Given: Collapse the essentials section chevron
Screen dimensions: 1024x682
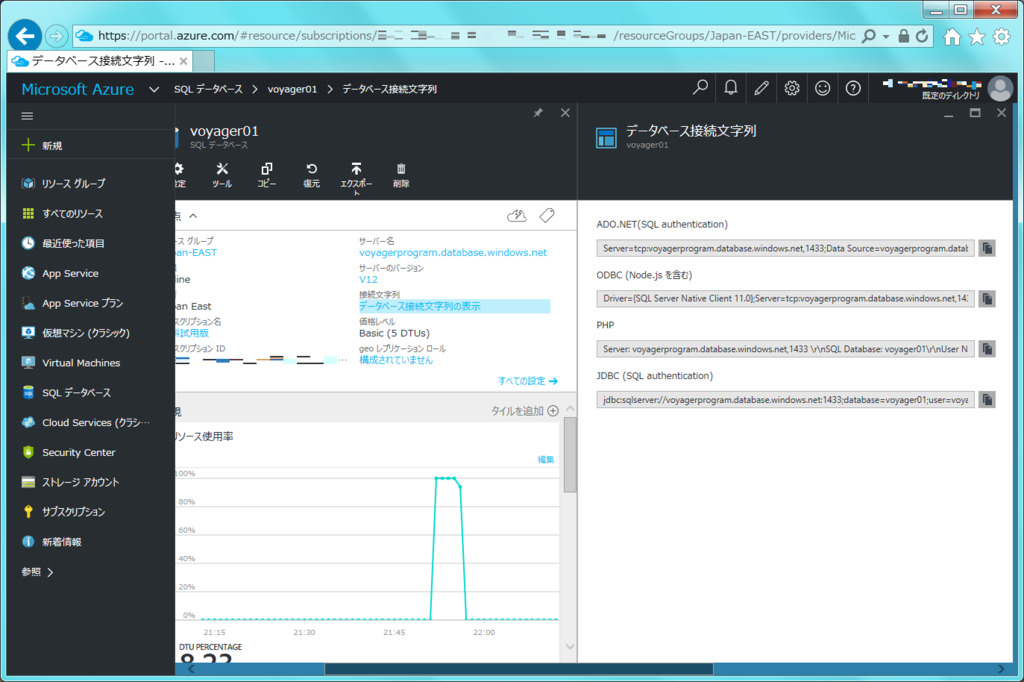Looking at the screenshot, I should [193, 216].
